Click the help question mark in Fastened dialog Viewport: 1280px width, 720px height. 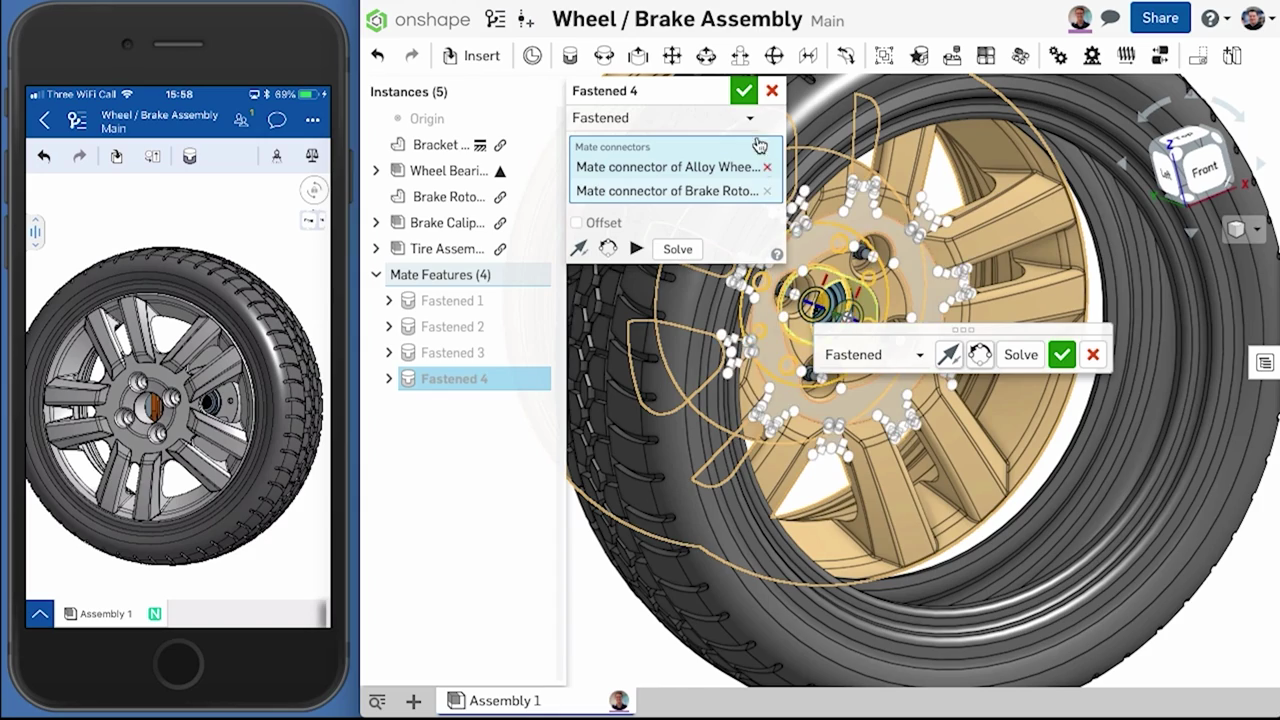point(777,254)
